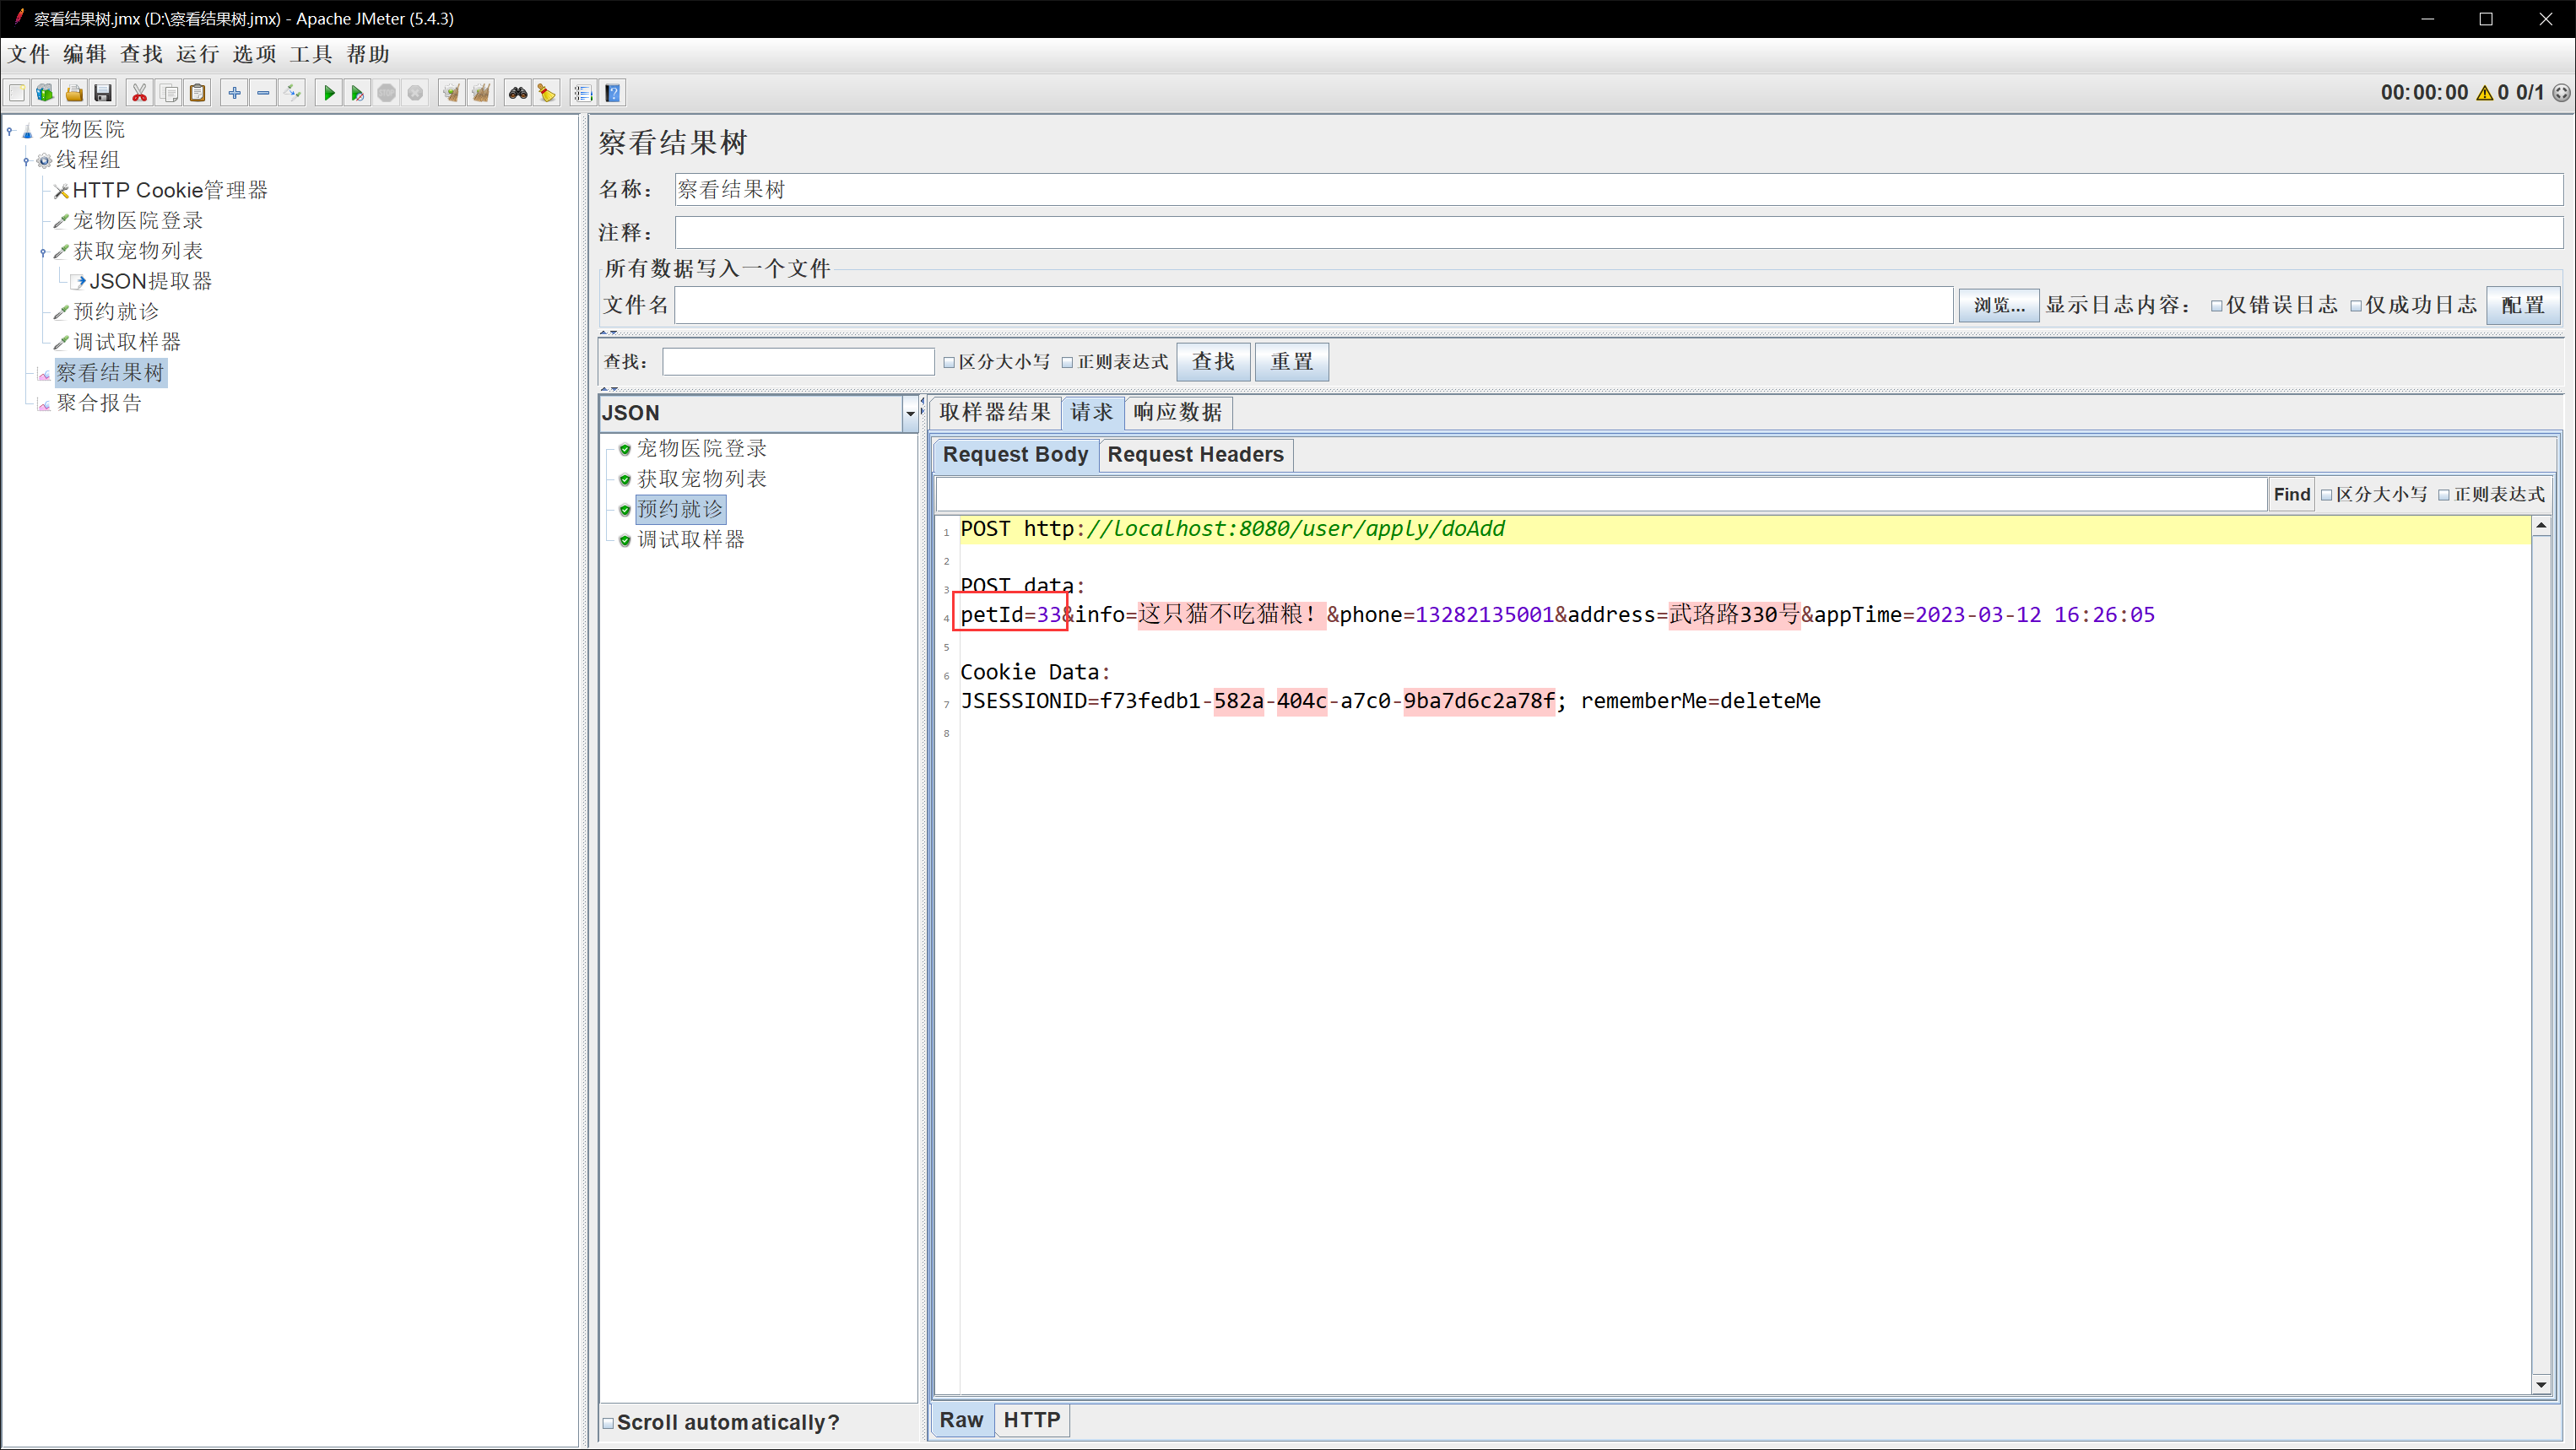
Task: Click Start no pauses icon
Action: pyautogui.click(x=357, y=93)
